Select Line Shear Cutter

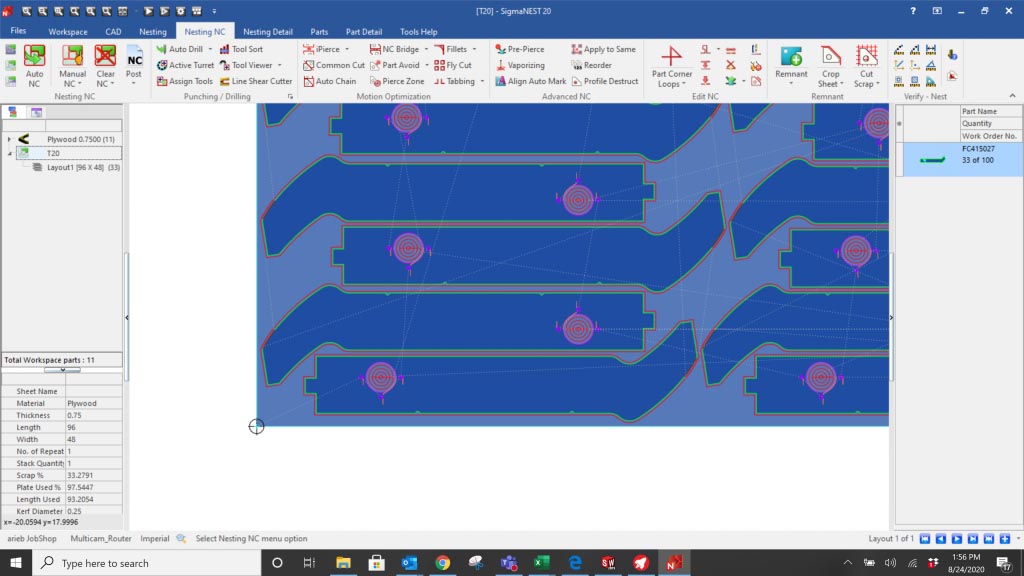(x=255, y=81)
